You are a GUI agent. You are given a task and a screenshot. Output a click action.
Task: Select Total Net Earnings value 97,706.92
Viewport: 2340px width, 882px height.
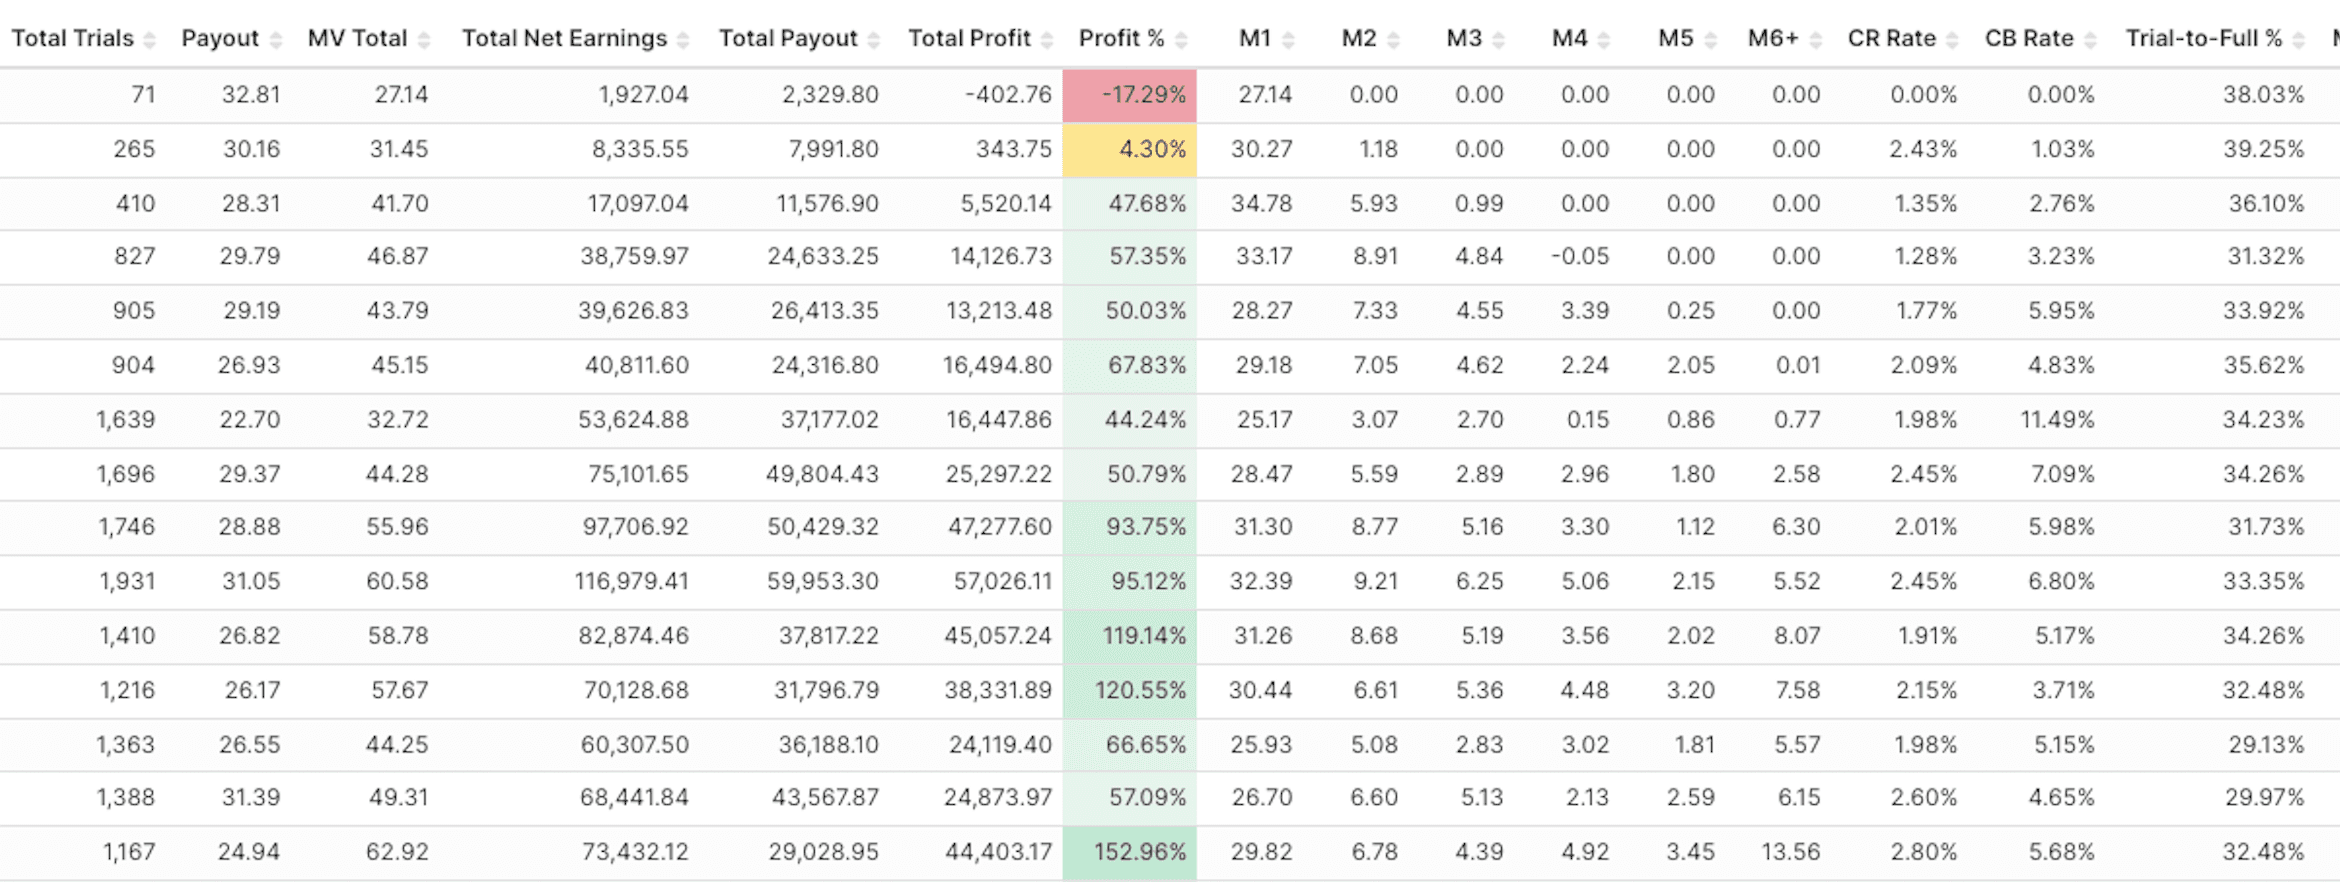click(x=636, y=527)
